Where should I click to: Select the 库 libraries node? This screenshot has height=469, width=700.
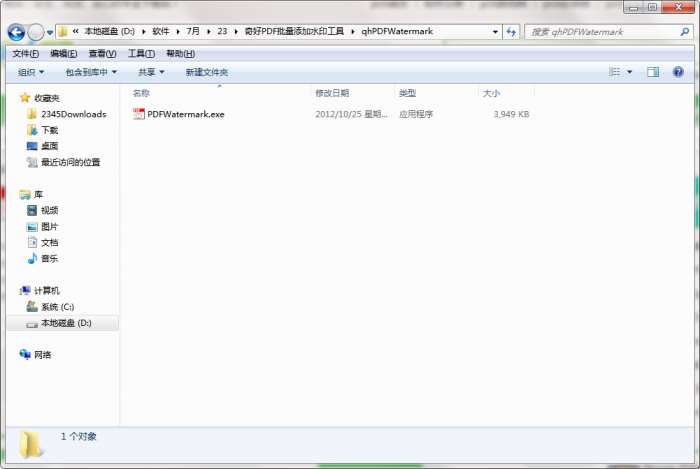pyautogui.click(x=38, y=194)
